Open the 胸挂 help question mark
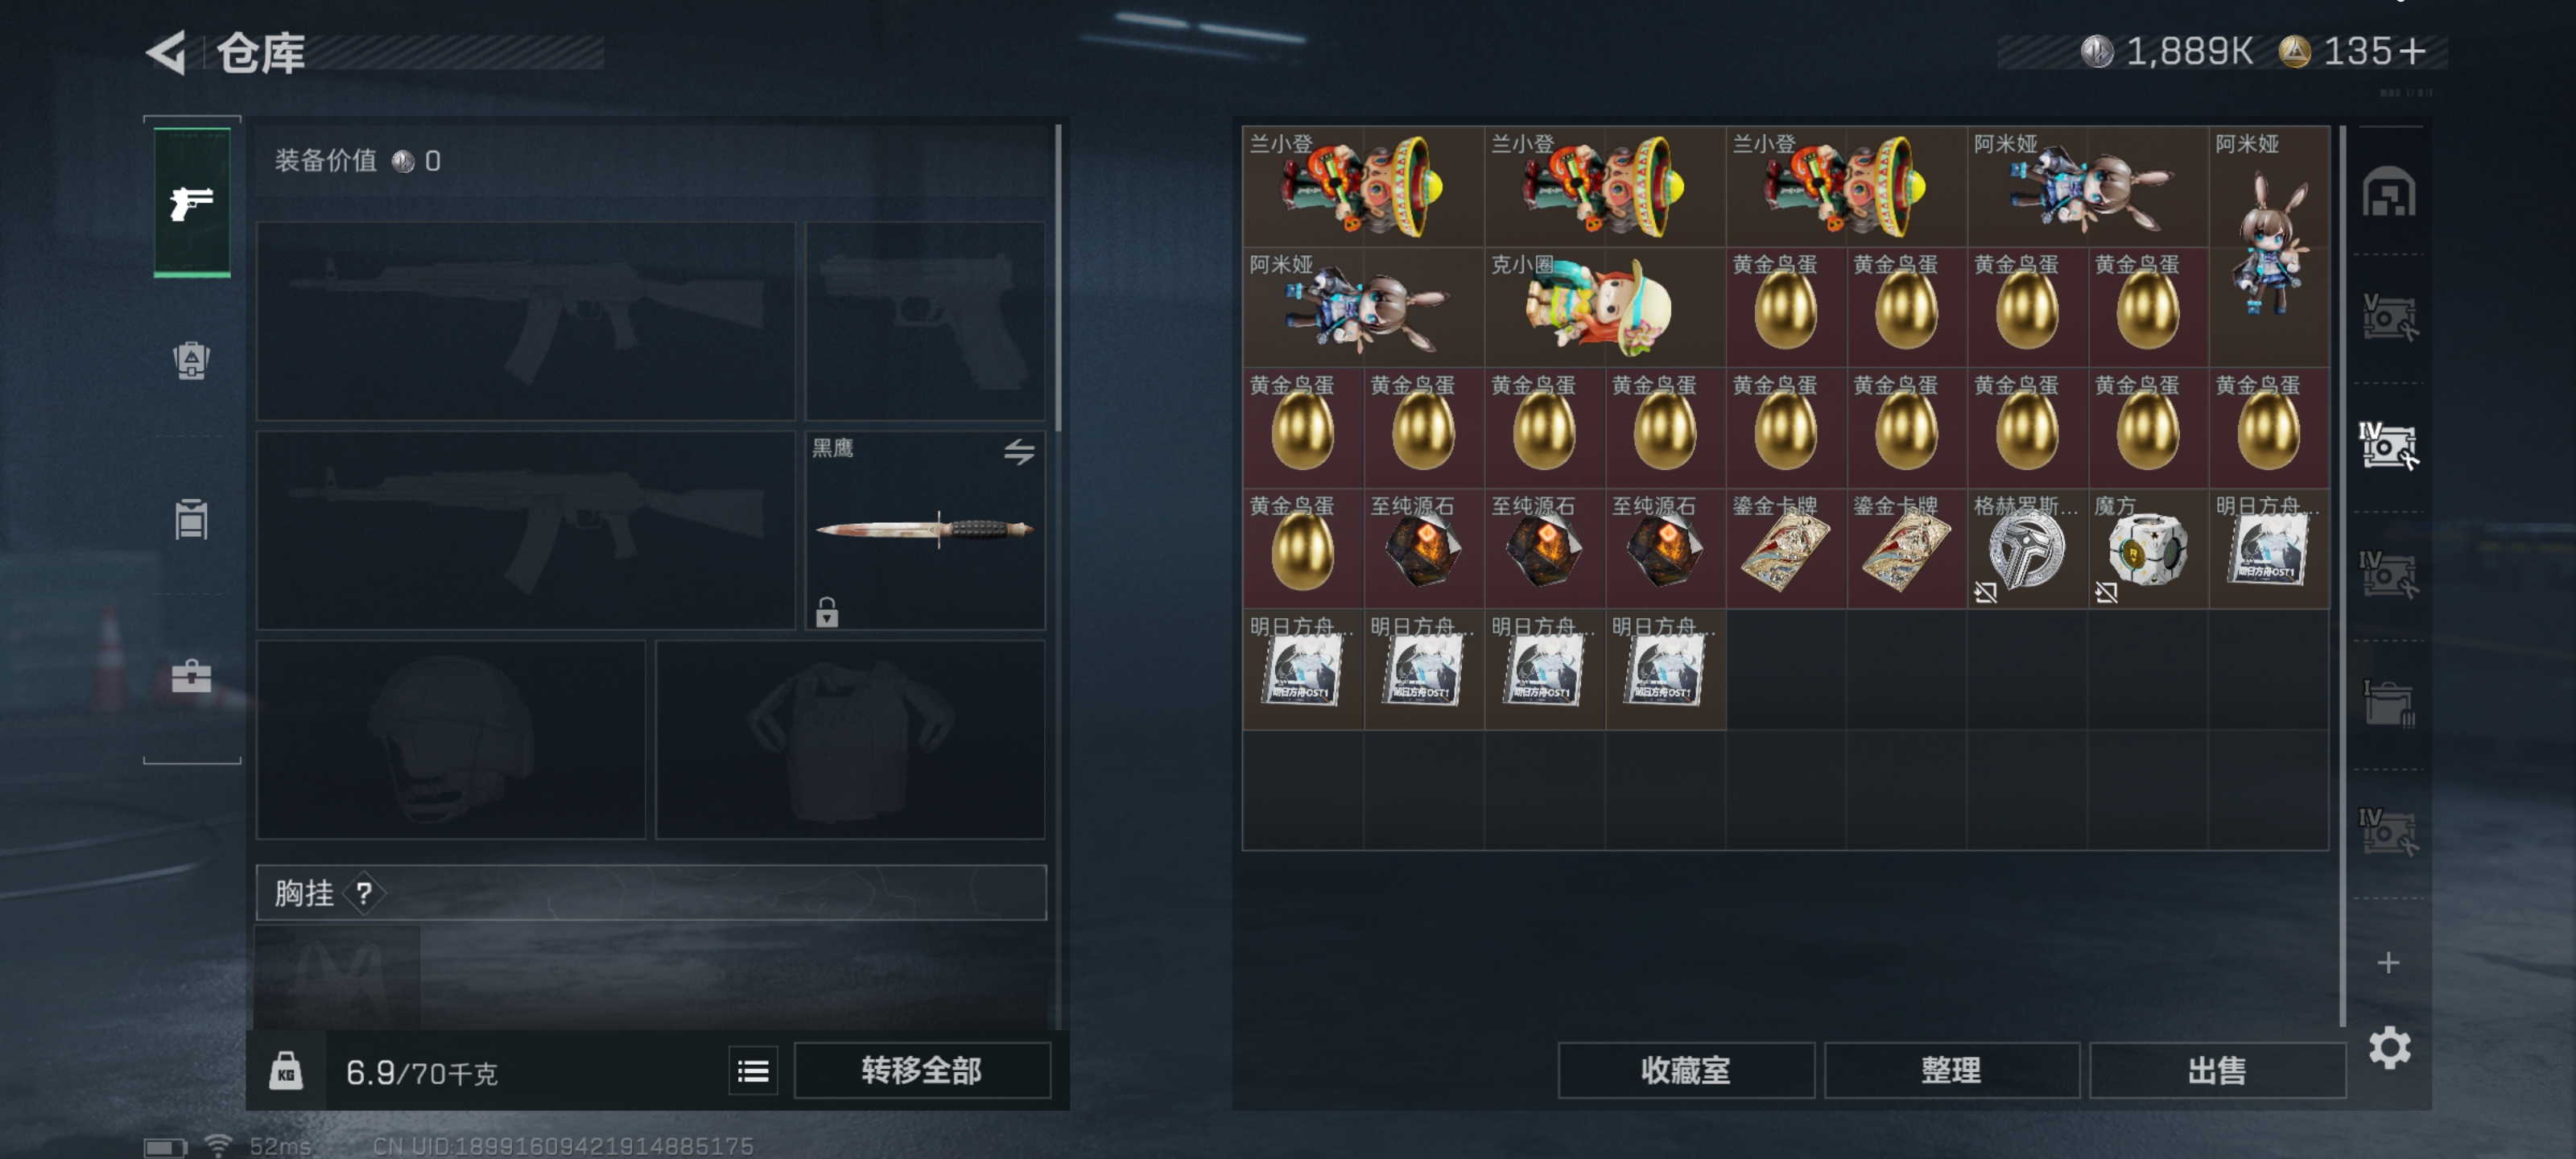 364,893
